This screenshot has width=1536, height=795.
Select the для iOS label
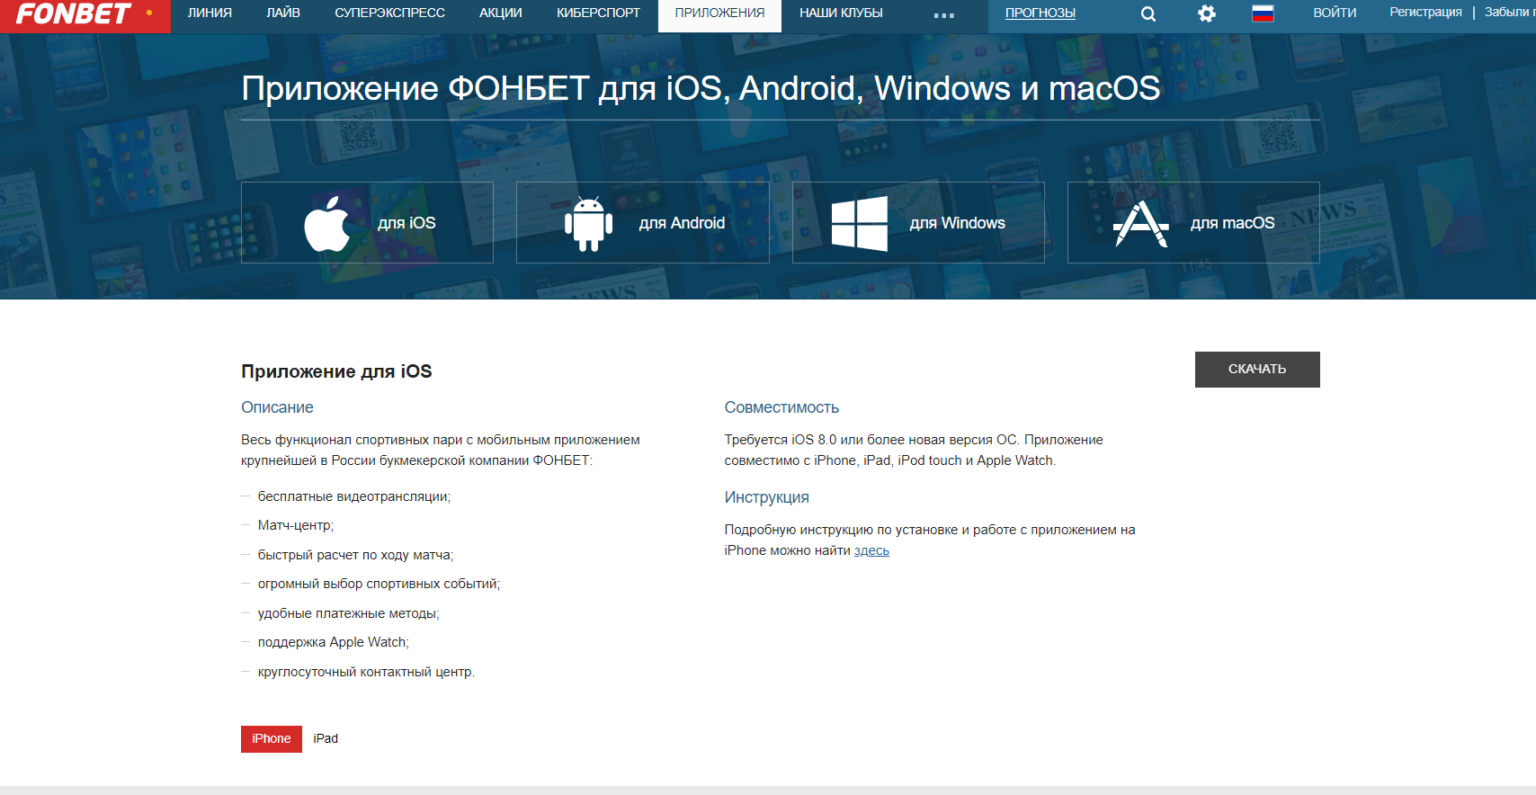click(406, 223)
